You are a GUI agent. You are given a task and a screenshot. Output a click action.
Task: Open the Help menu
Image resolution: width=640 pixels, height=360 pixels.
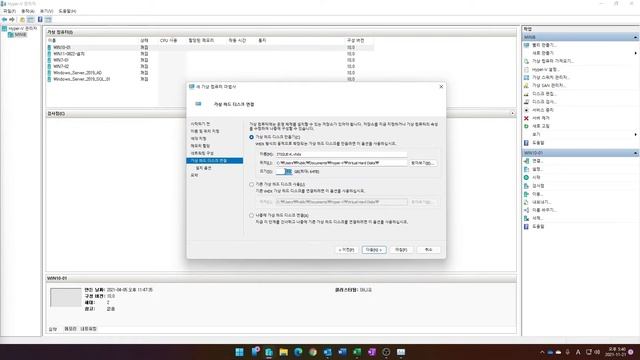(x=67, y=11)
